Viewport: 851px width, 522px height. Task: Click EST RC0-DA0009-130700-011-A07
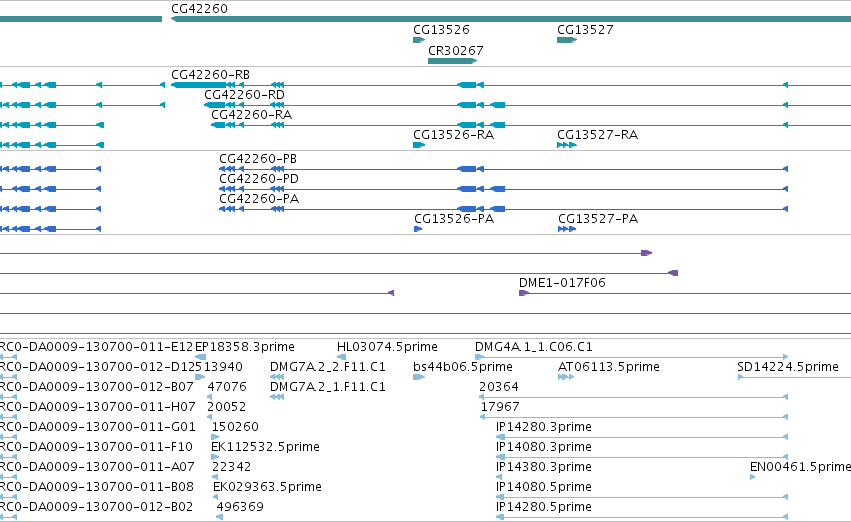click(x=97, y=467)
